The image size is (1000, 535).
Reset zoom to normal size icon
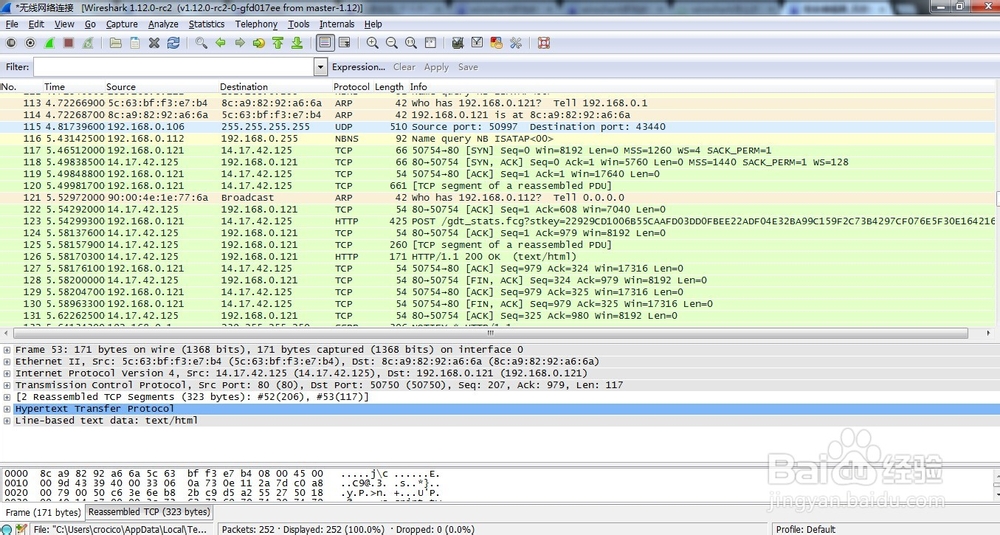click(411, 43)
